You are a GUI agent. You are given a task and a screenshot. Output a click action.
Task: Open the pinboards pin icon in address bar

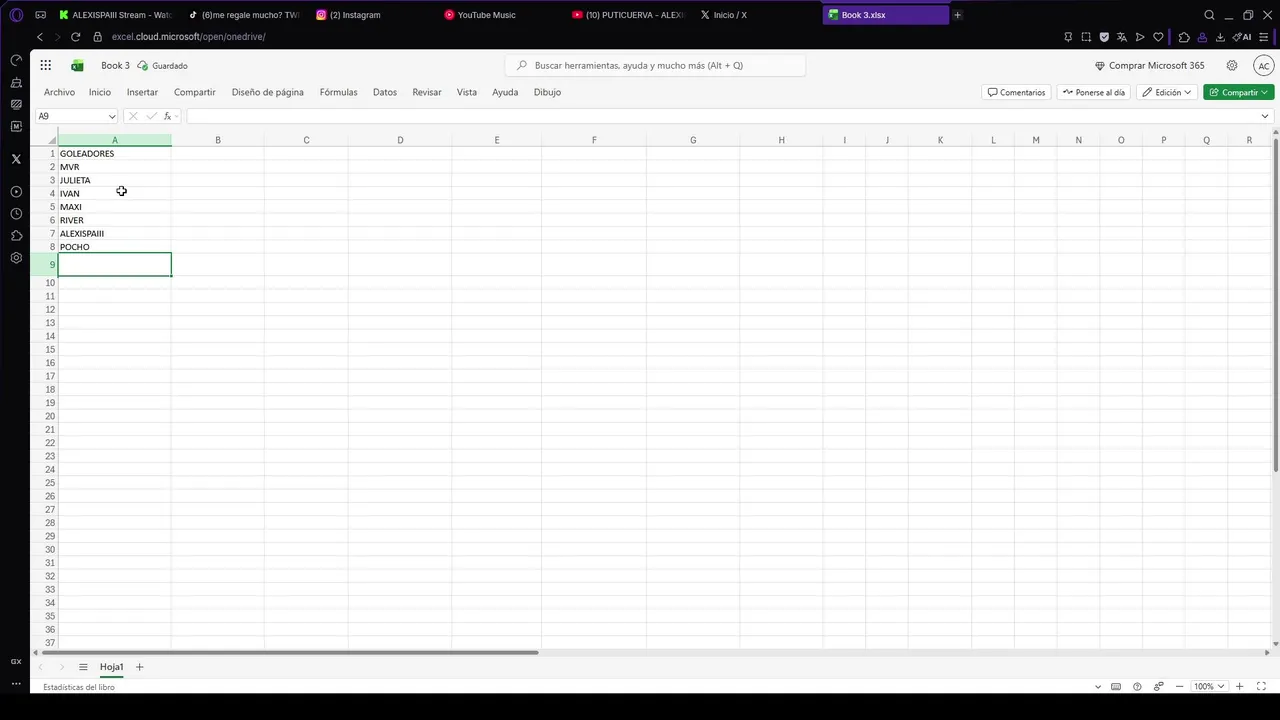click(1068, 37)
